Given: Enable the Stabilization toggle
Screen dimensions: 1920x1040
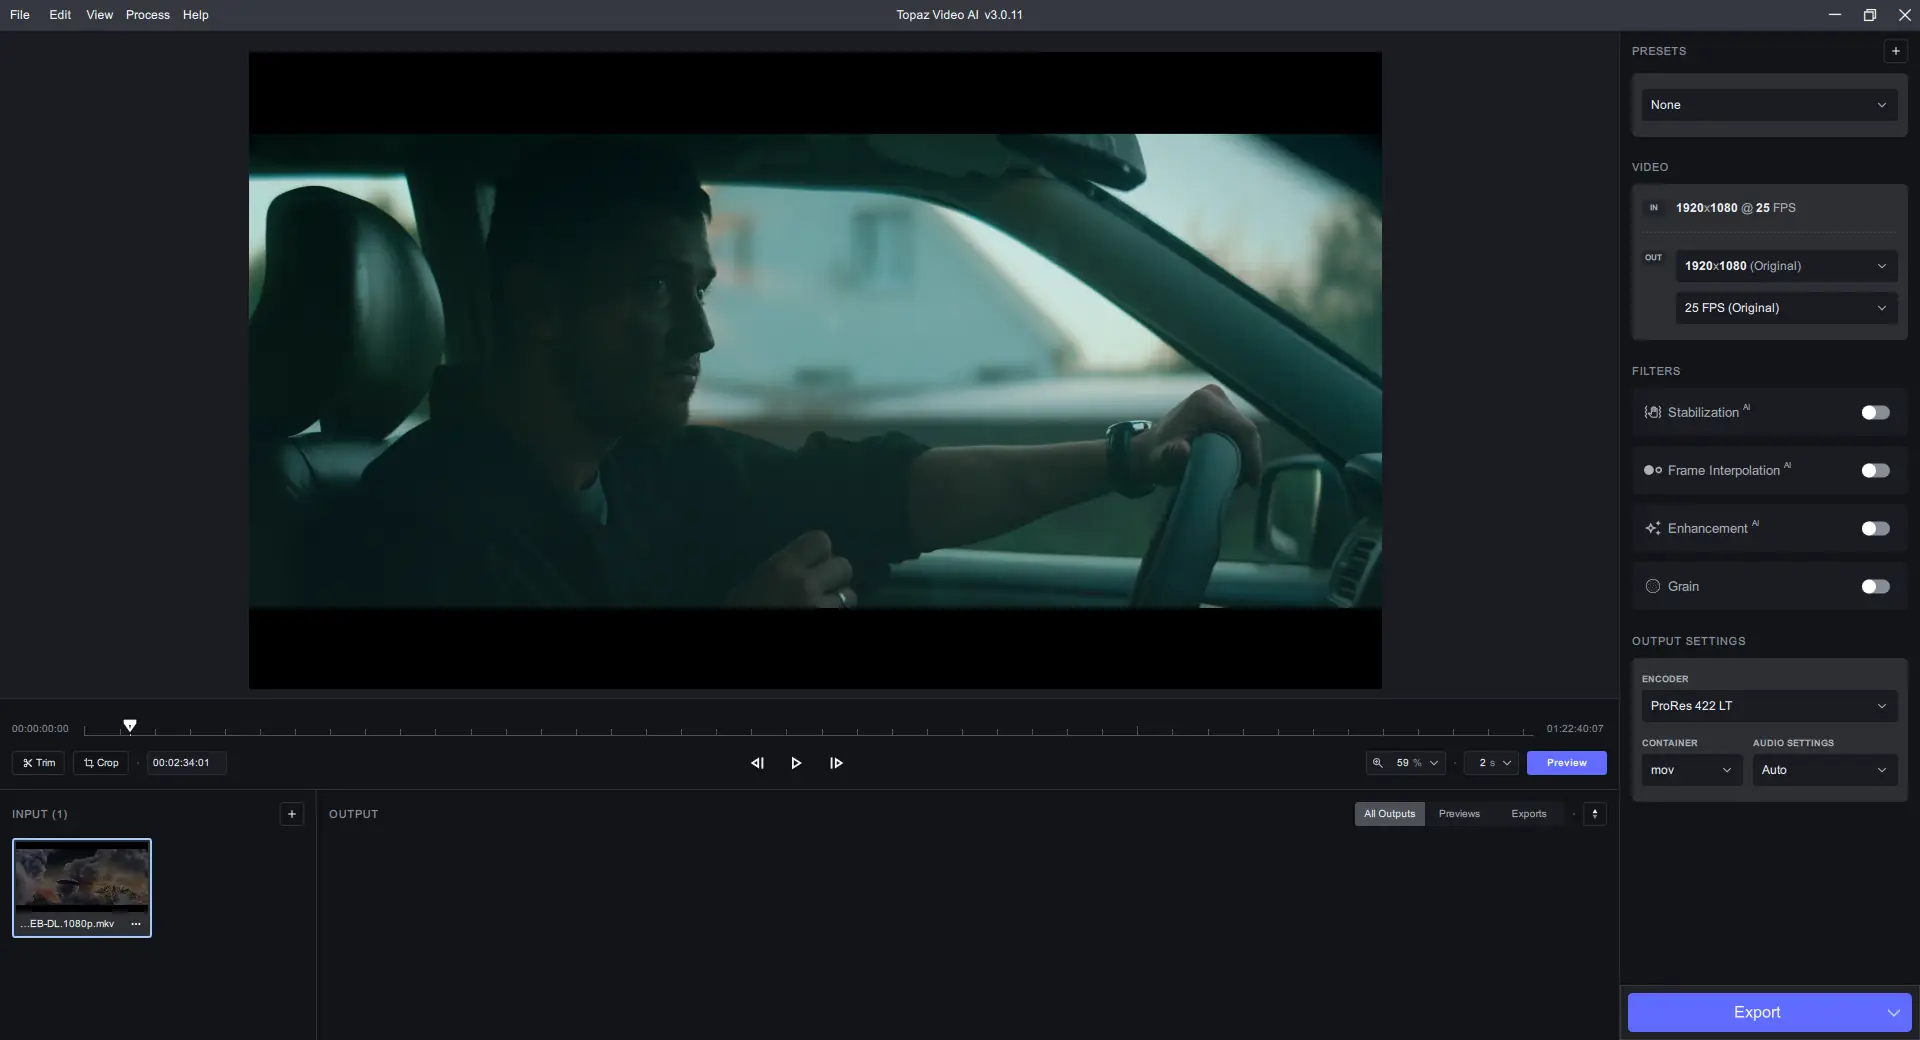Looking at the screenshot, I should tap(1875, 413).
